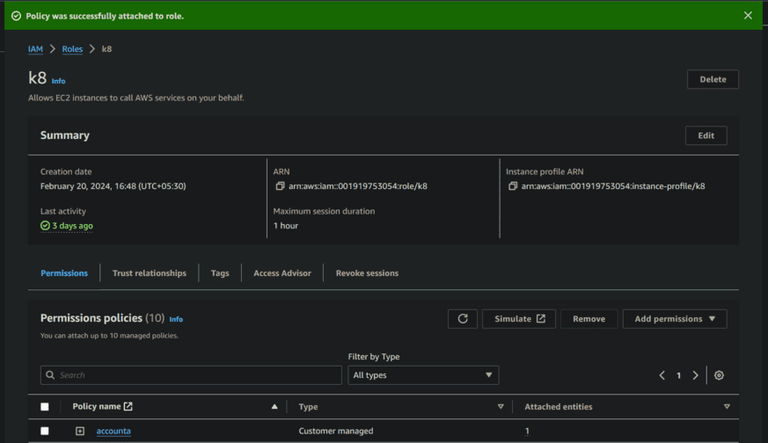The image size is (768, 443).
Task: Click the 3 days ago last activity link
Action: [x=72, y=225]
